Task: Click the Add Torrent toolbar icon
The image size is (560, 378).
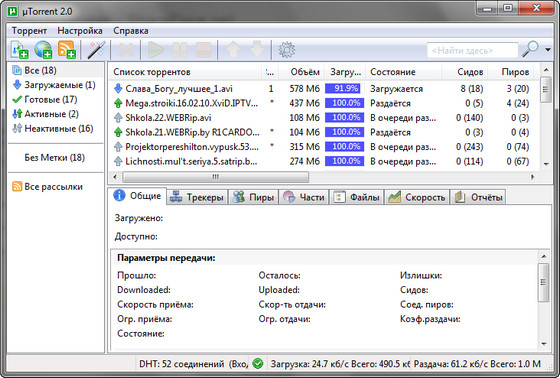Action: 20,50
